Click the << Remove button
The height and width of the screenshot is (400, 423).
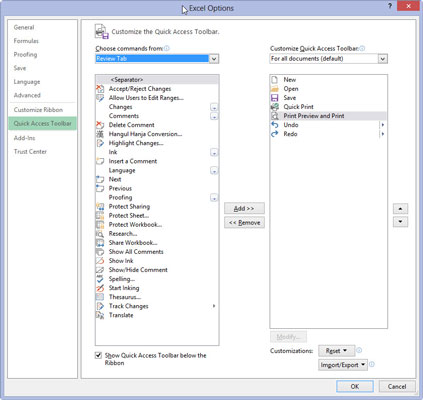click(x=244, y=222)
